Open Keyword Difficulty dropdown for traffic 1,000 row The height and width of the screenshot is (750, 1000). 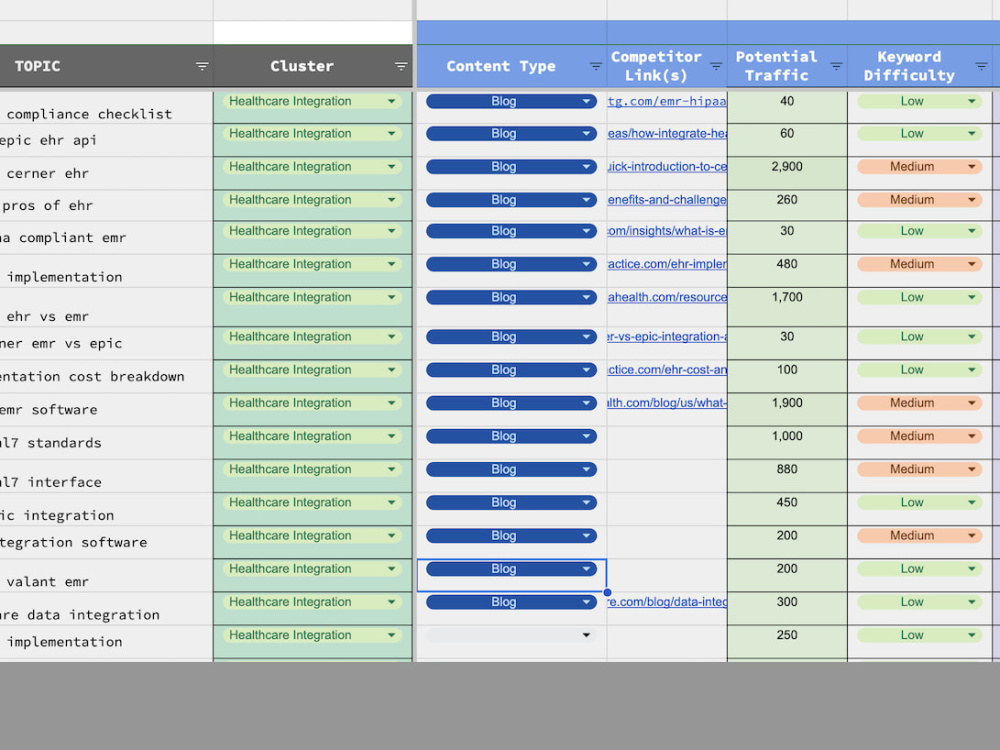tap(971, 436)
